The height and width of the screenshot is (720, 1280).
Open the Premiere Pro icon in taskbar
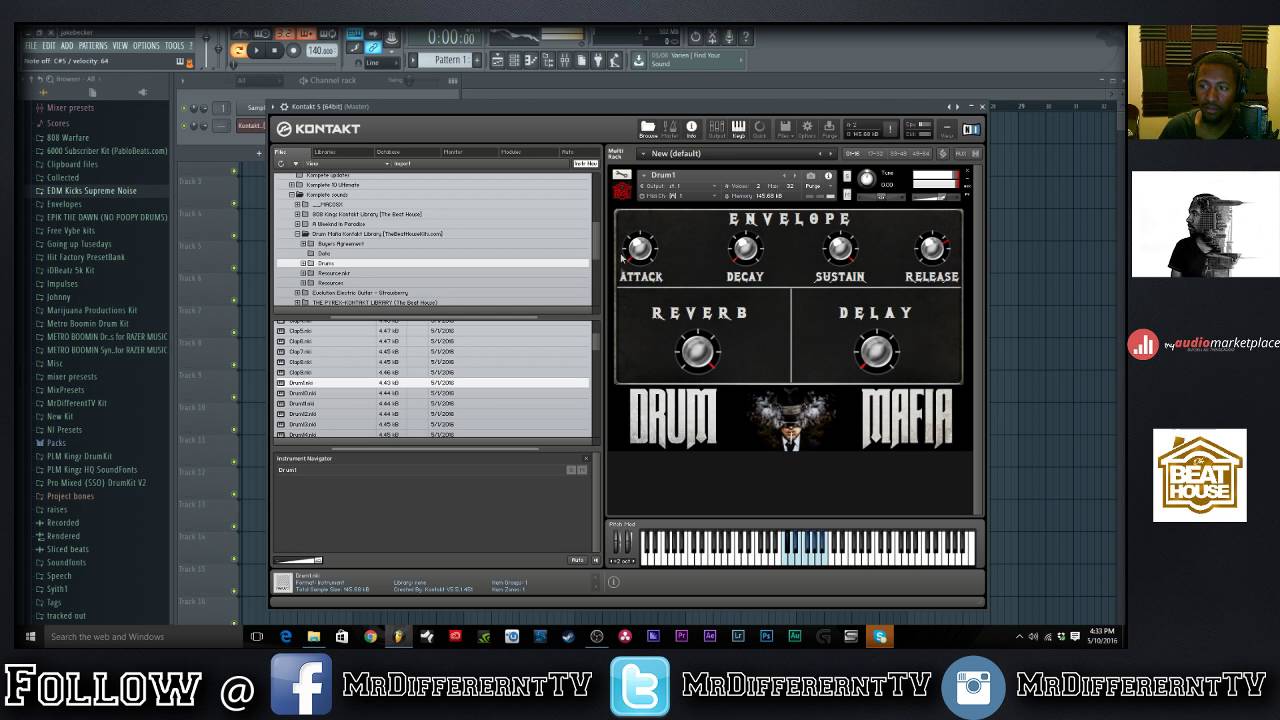682,636
